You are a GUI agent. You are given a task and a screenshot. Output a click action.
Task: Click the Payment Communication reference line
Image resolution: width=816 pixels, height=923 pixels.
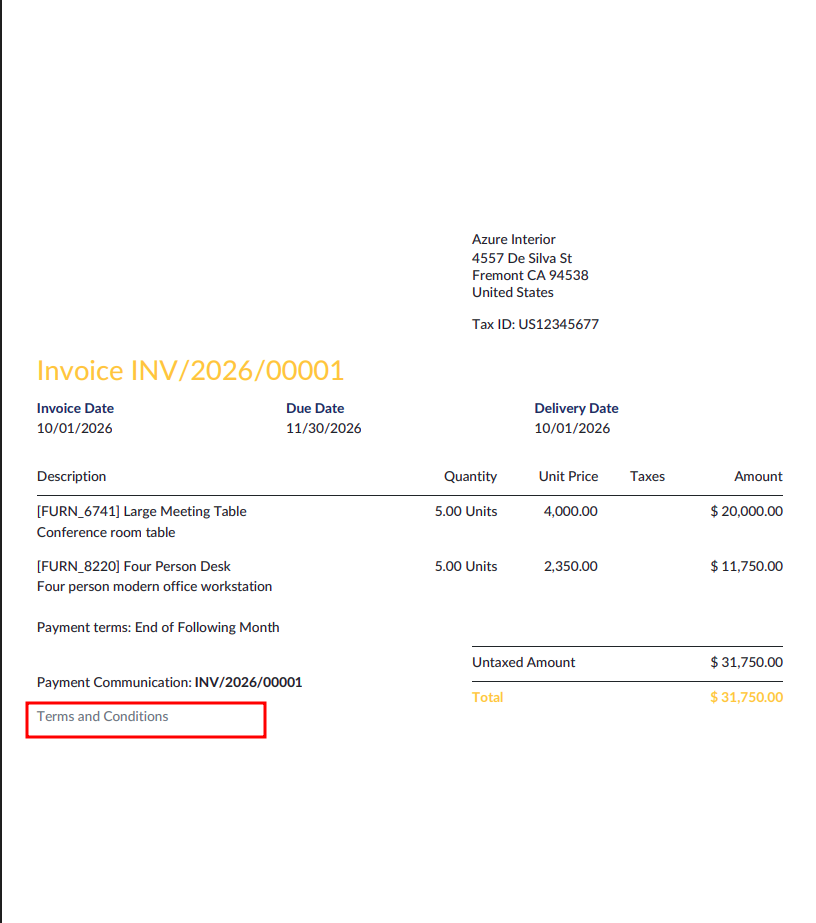(x=170, y=682)
